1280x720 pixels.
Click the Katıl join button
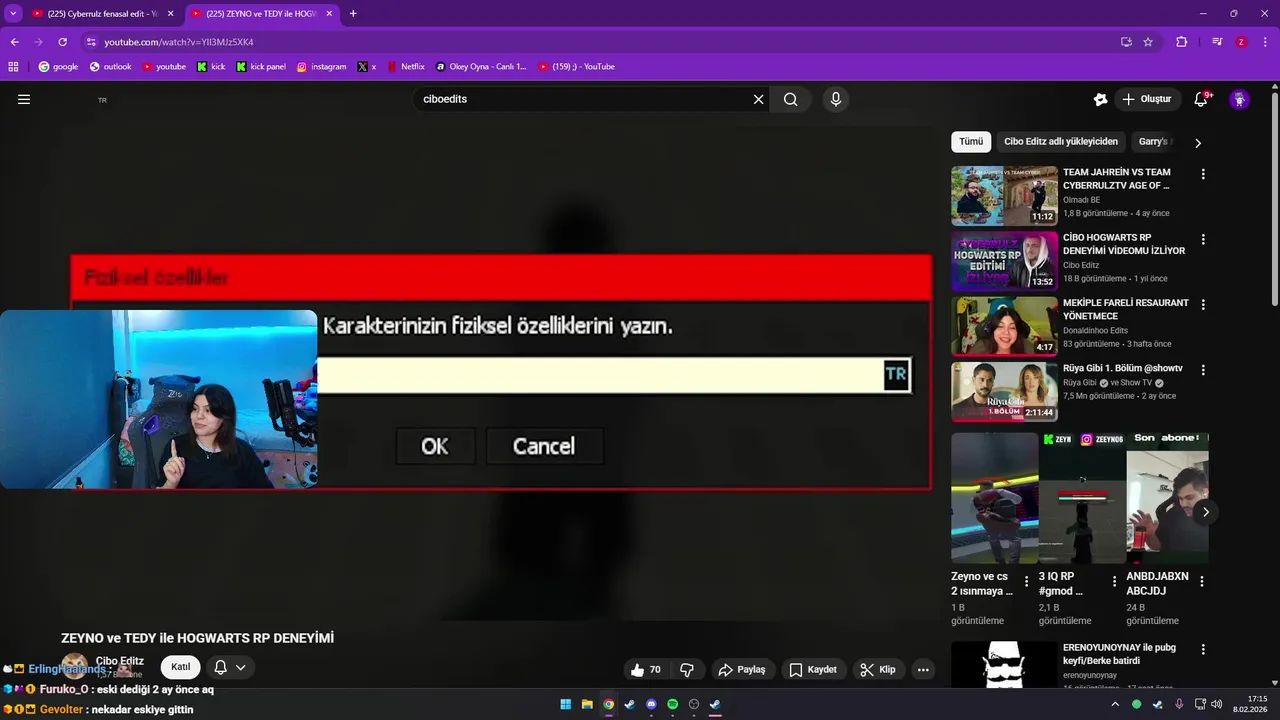(x=181, y=667)
